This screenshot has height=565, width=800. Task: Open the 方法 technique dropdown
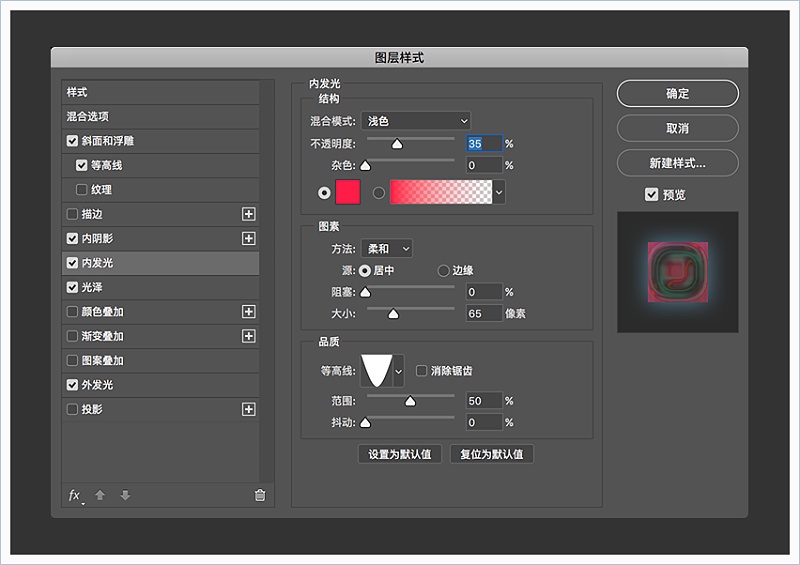click(x=387, y=248)
